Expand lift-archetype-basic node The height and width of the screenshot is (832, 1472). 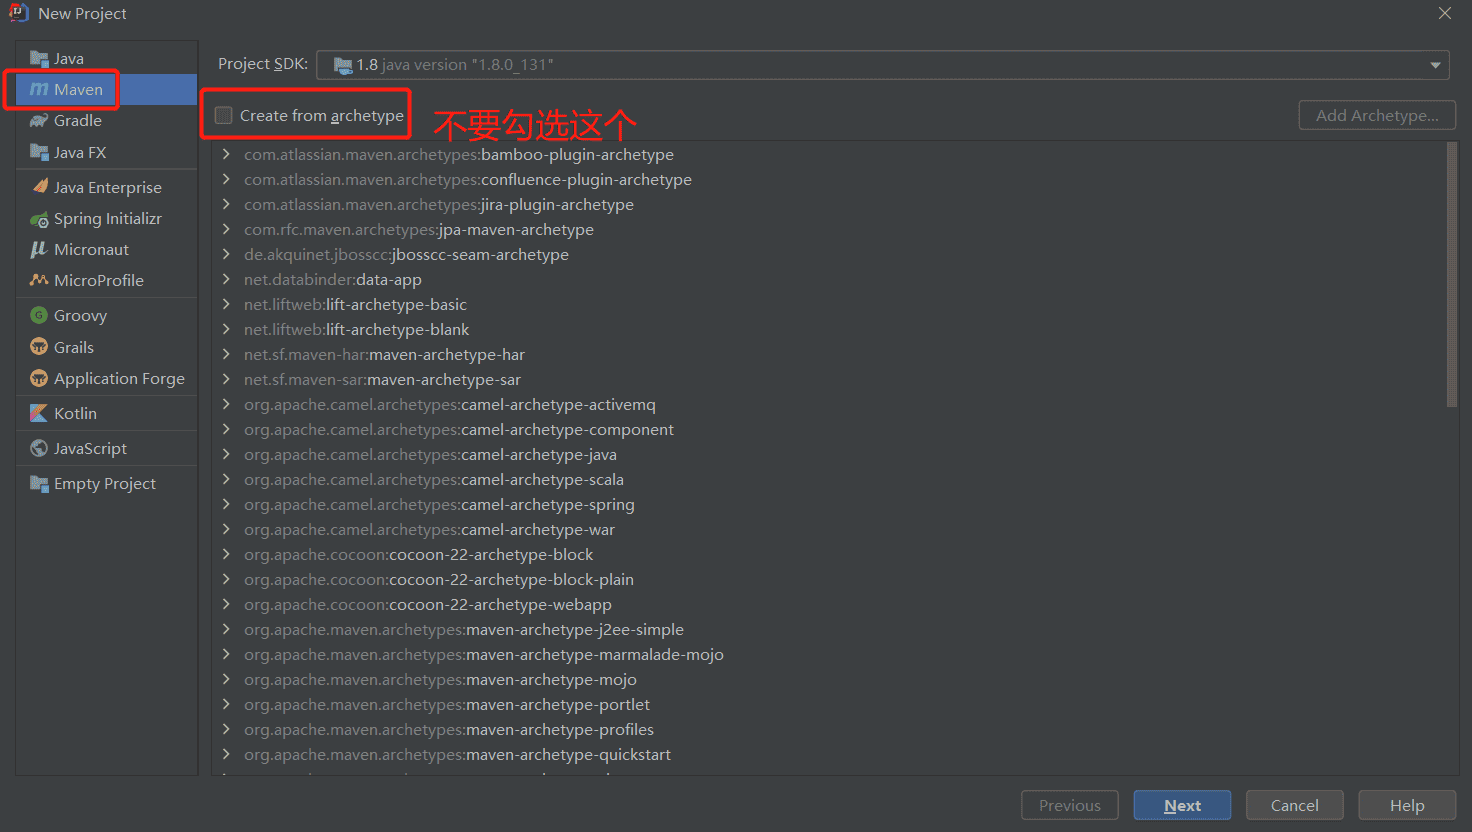(x=227, y=304)
